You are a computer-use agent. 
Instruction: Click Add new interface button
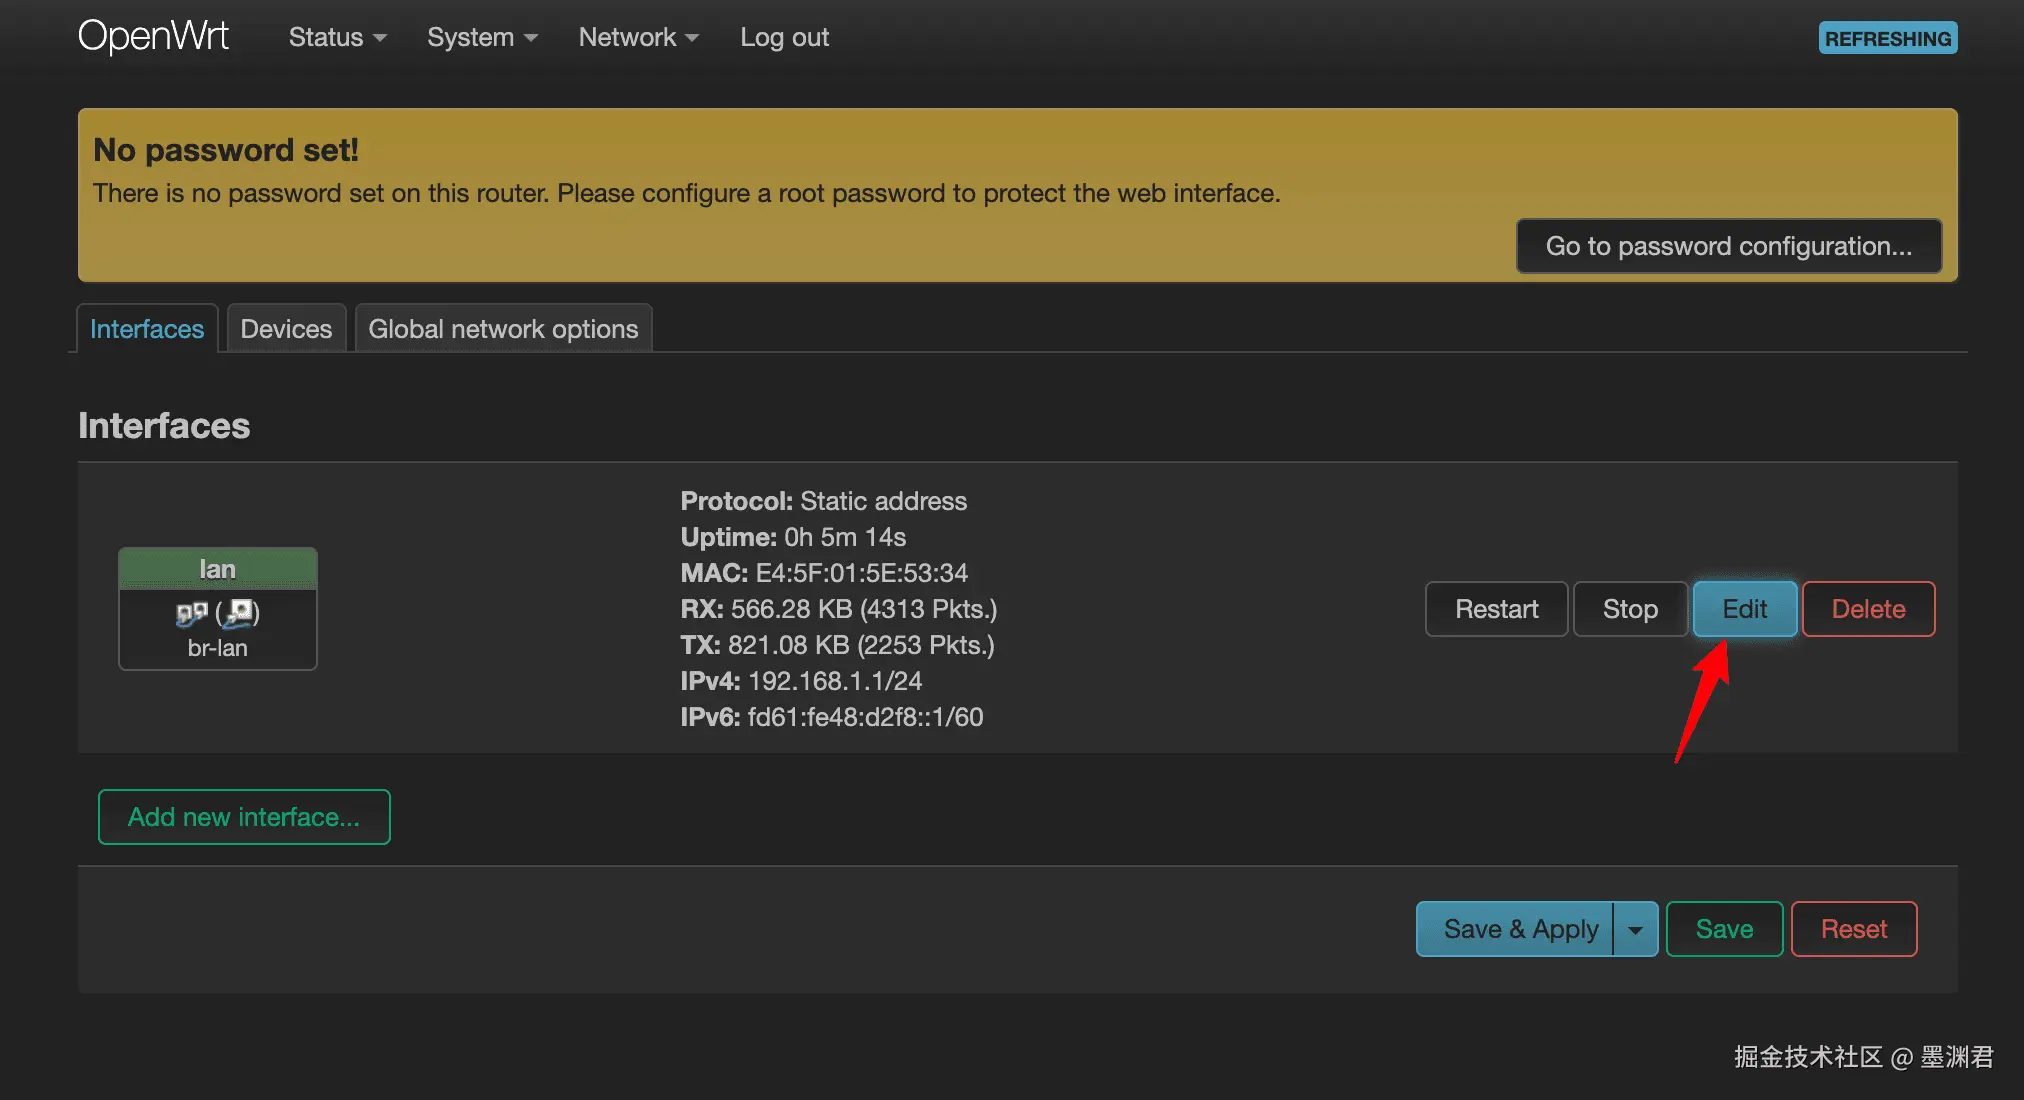[x=244, y=817]
